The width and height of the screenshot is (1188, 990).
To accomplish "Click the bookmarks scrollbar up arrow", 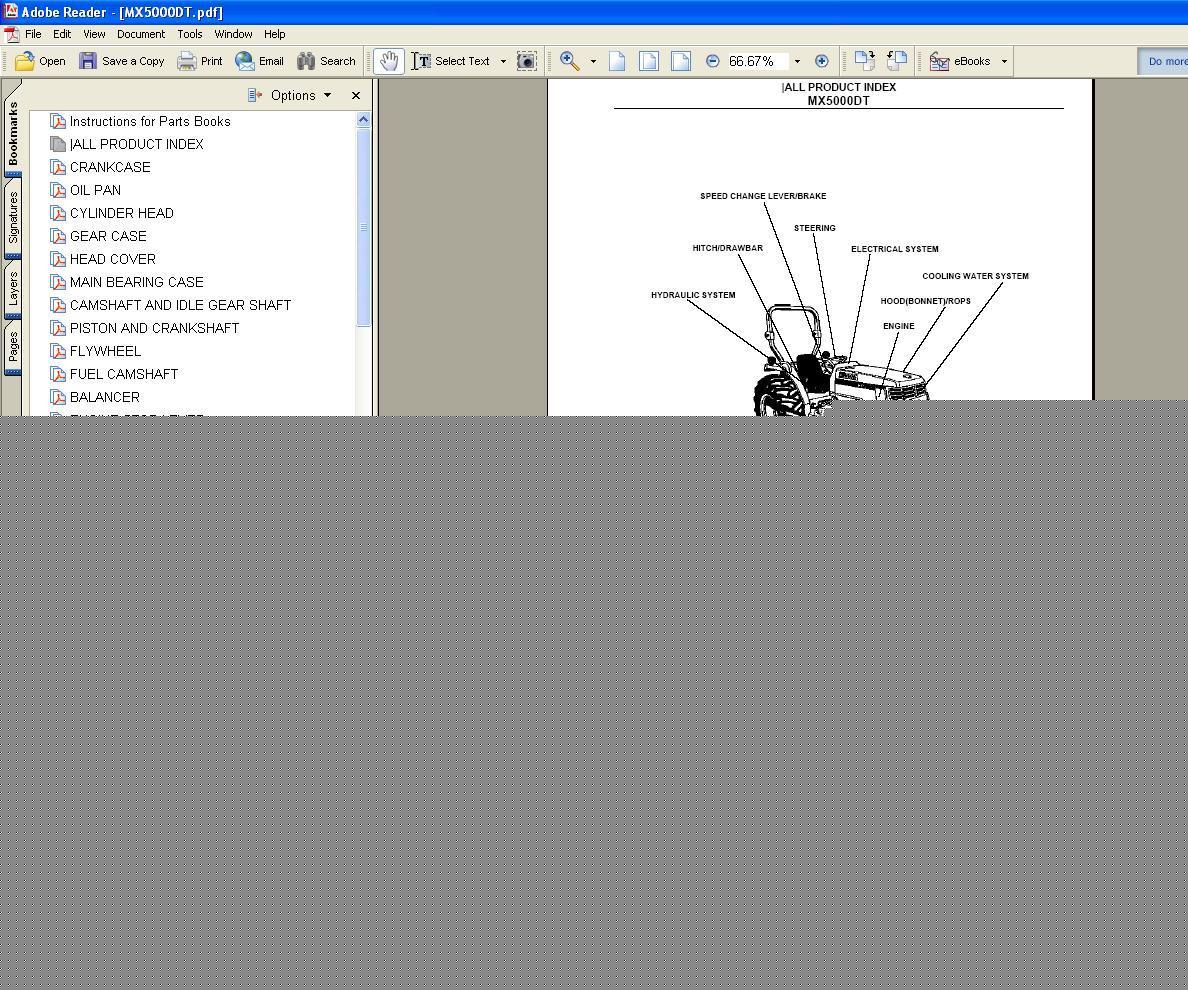I will pyautogui.click(x=363, y=120).
